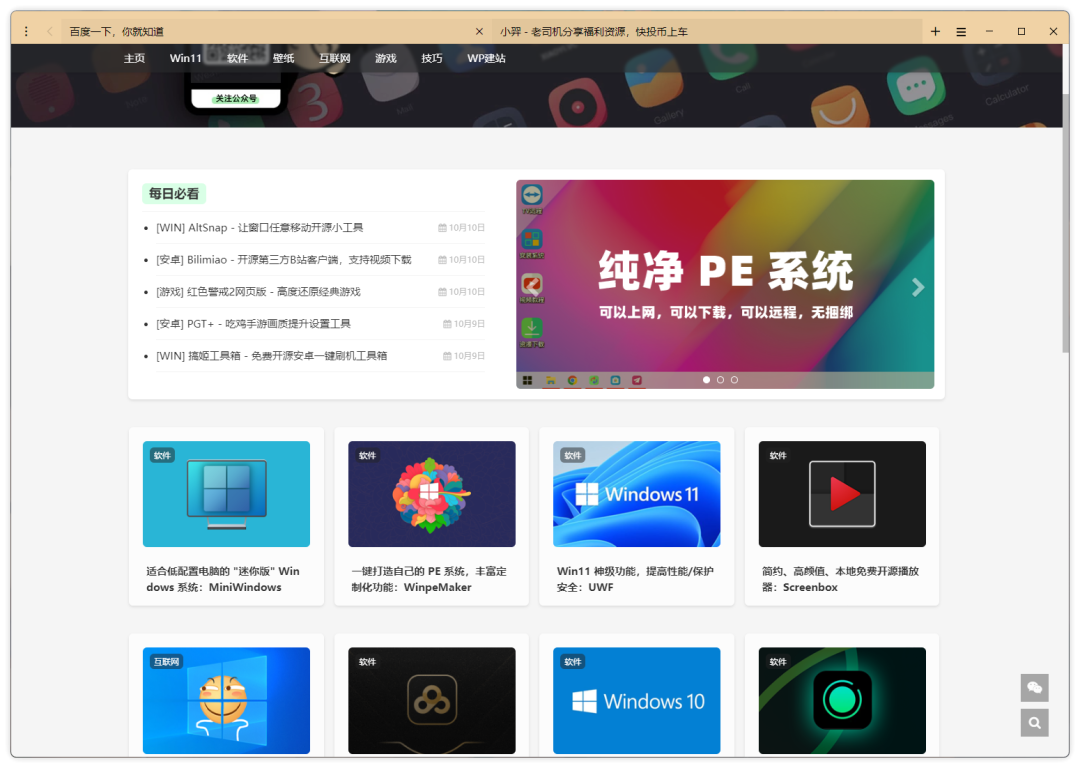Screen dimensions: 1080x768
Task: Open the PGT+ article link
Action: coord(253,324)
